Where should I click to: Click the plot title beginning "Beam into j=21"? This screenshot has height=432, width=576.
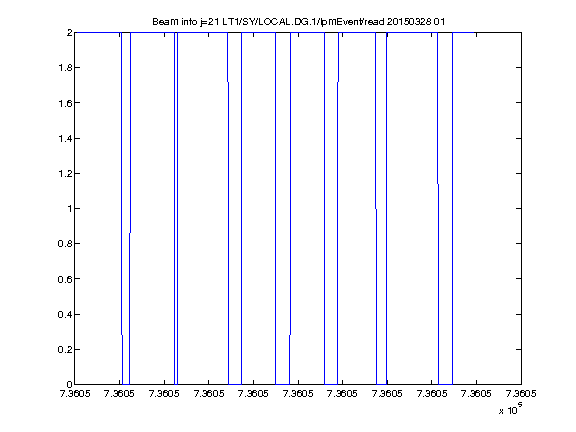[299, 22]
